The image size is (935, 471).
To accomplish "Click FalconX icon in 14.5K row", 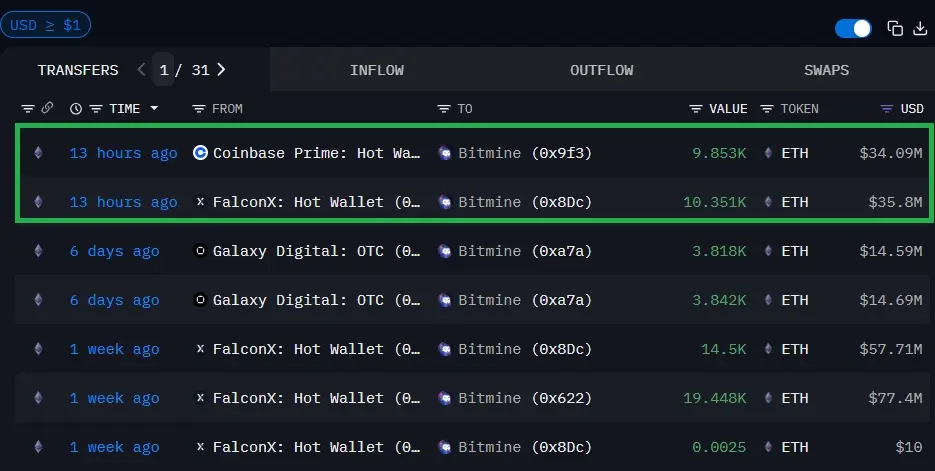I will point(200,348).
